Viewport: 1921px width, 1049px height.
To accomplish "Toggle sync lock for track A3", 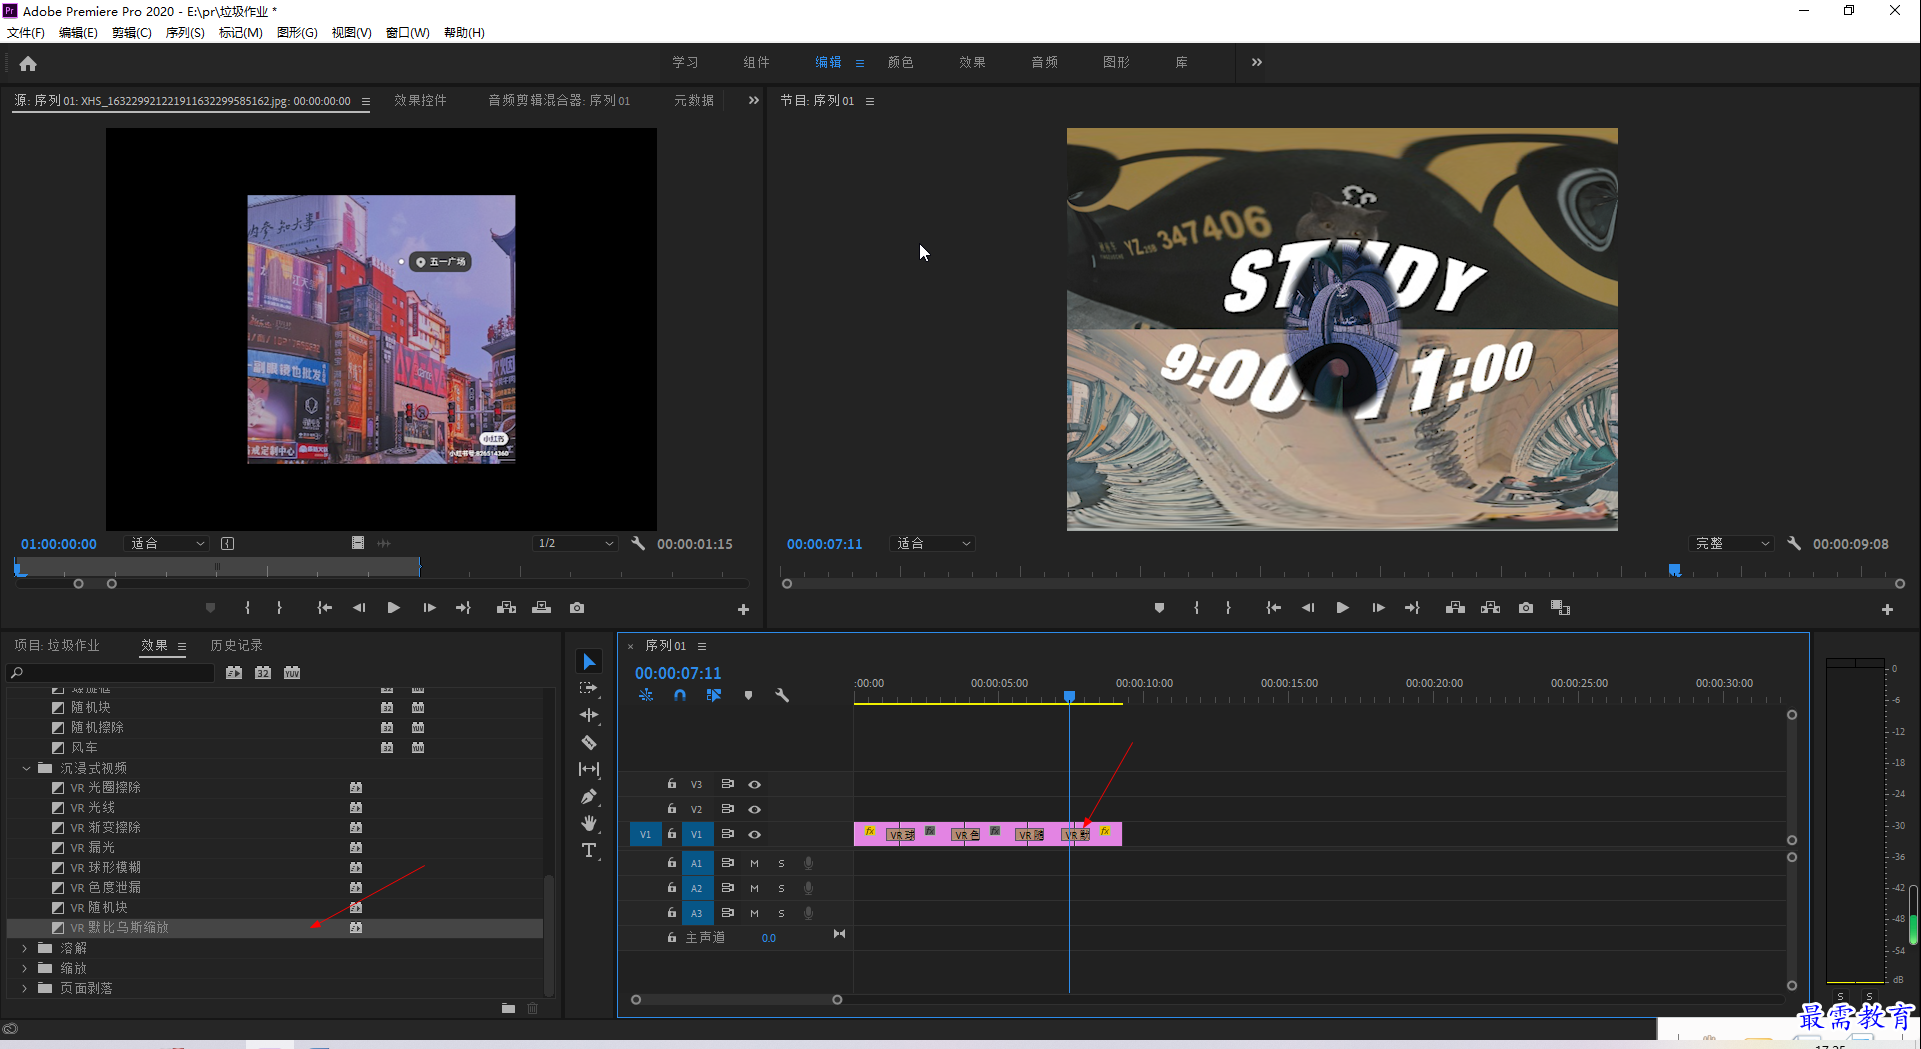I will 728,912.
